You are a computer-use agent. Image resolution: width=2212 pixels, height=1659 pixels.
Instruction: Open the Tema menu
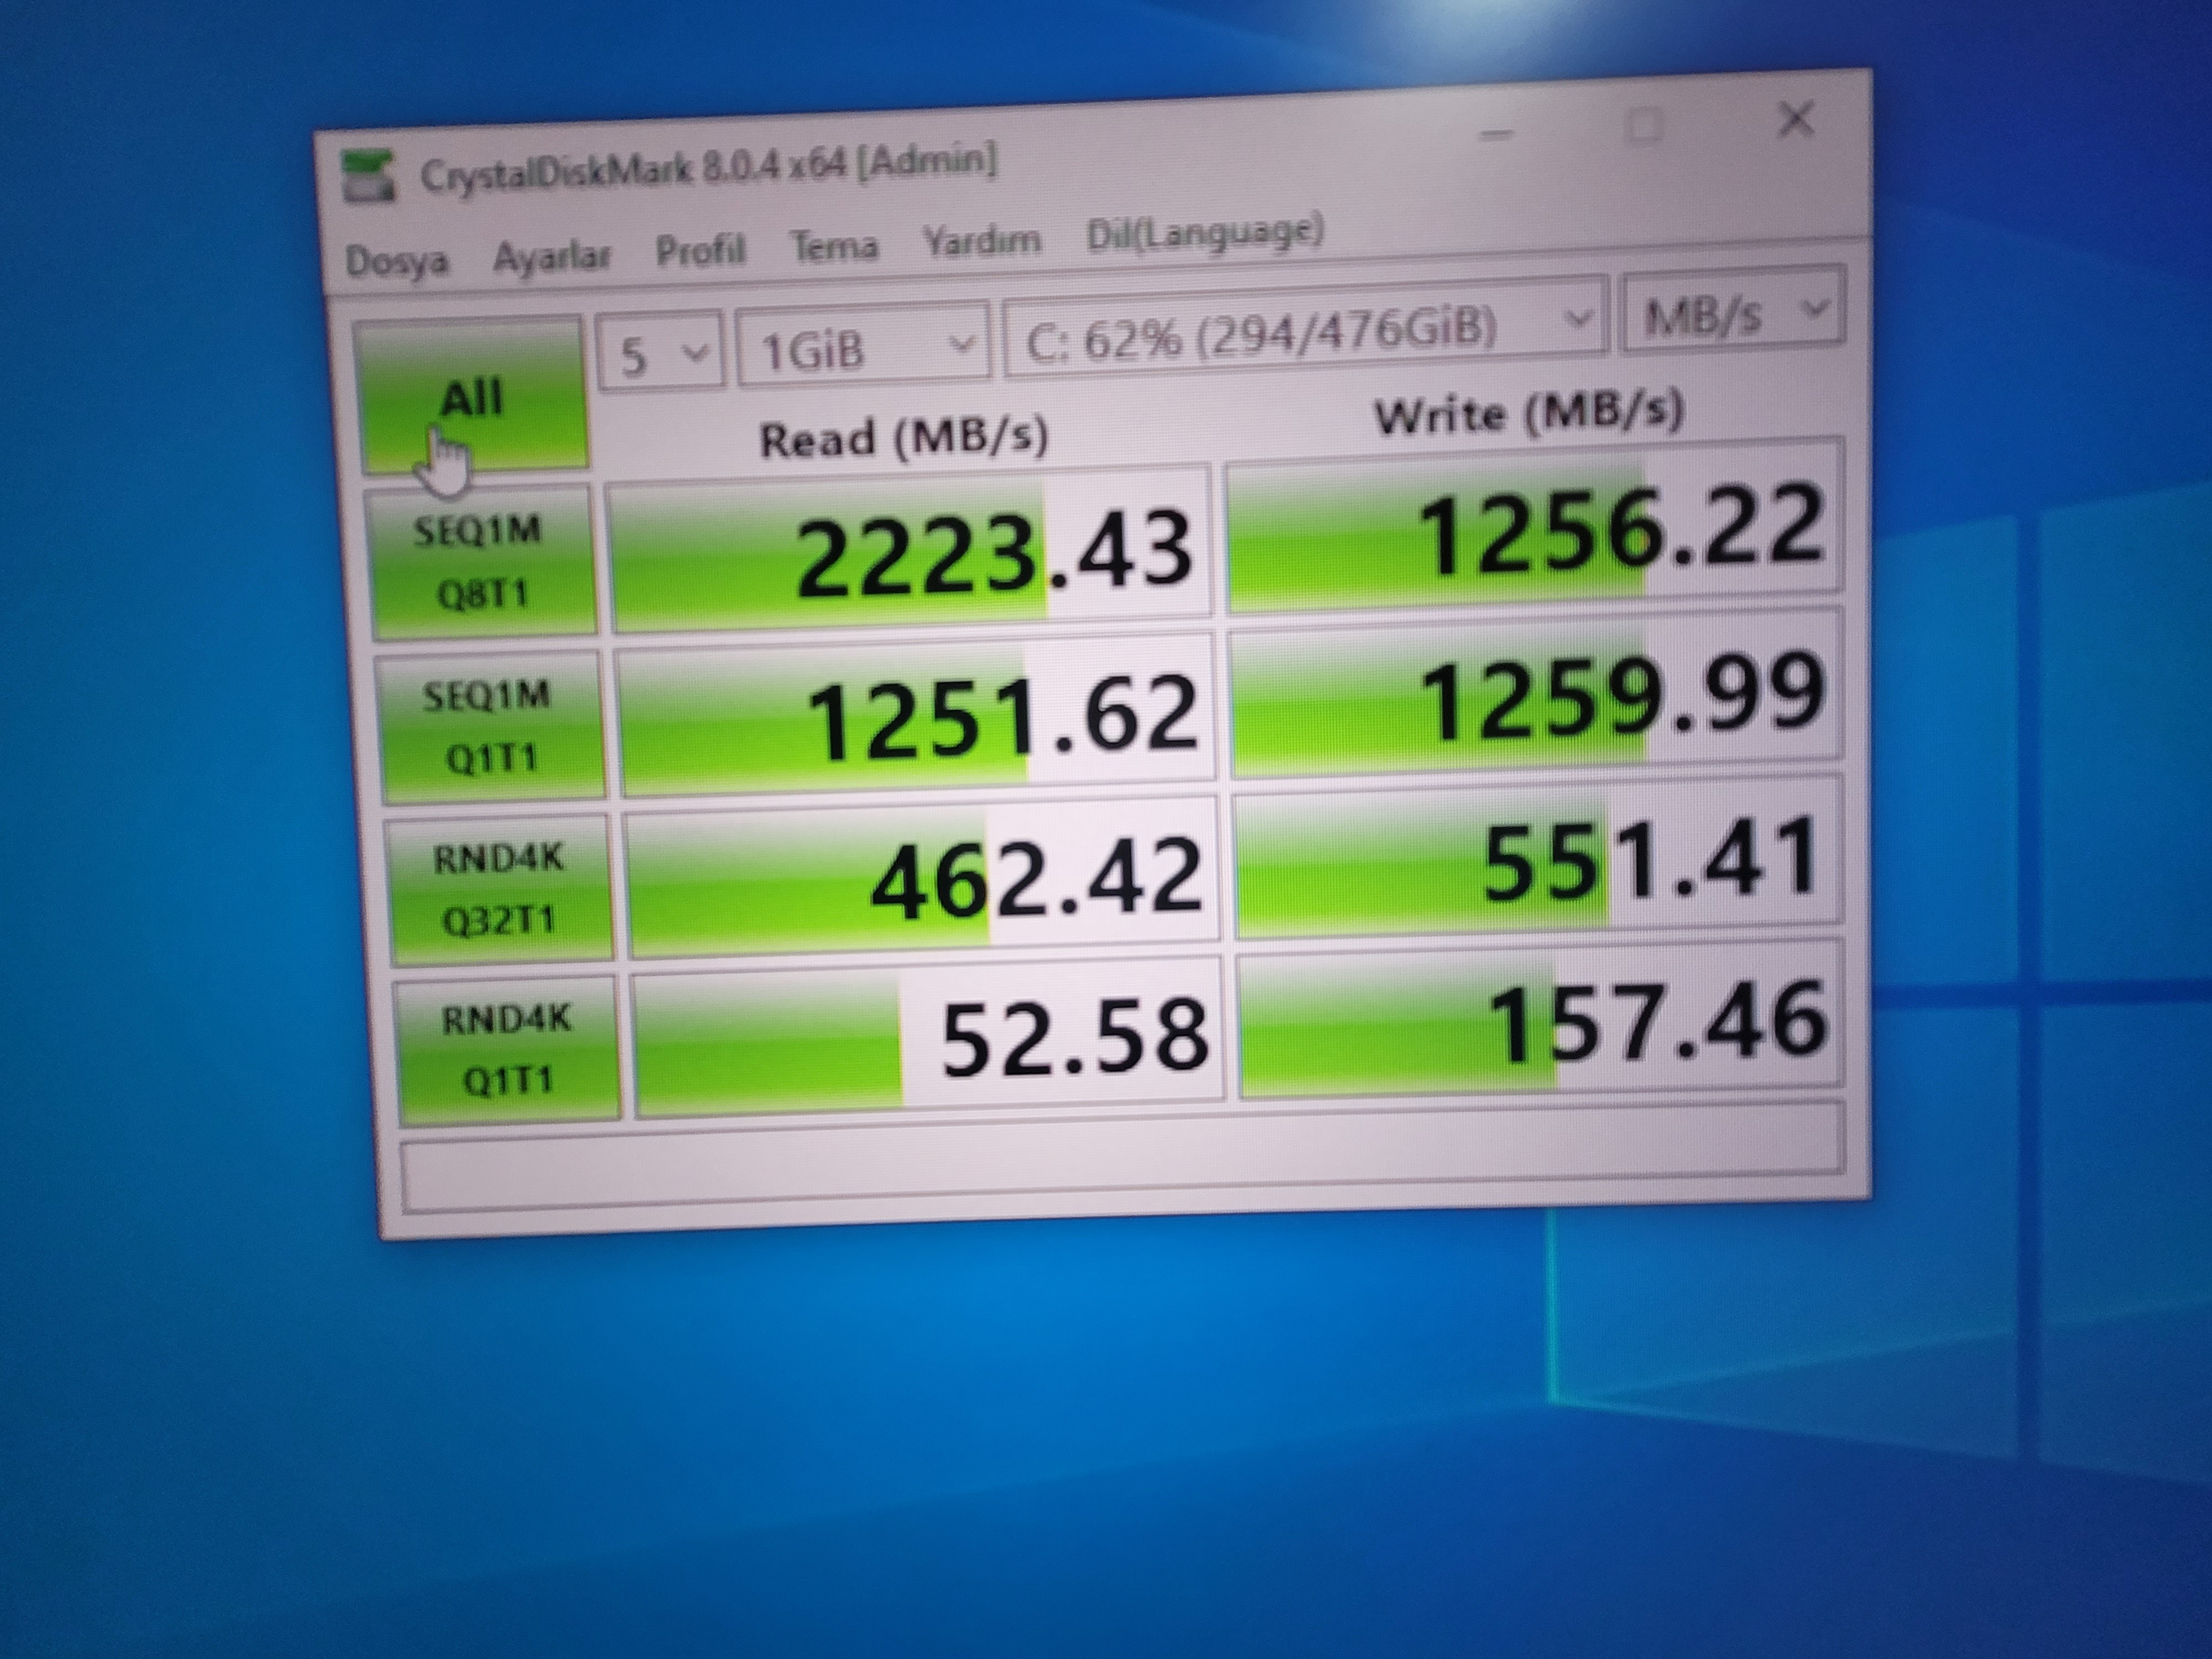(x=834, y=245)
